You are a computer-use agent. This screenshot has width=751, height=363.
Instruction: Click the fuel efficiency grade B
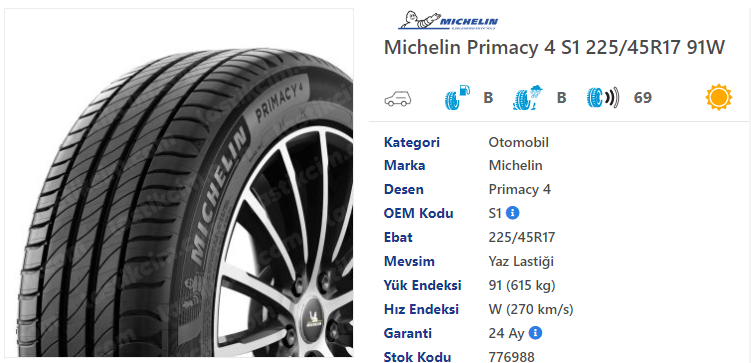488,98
